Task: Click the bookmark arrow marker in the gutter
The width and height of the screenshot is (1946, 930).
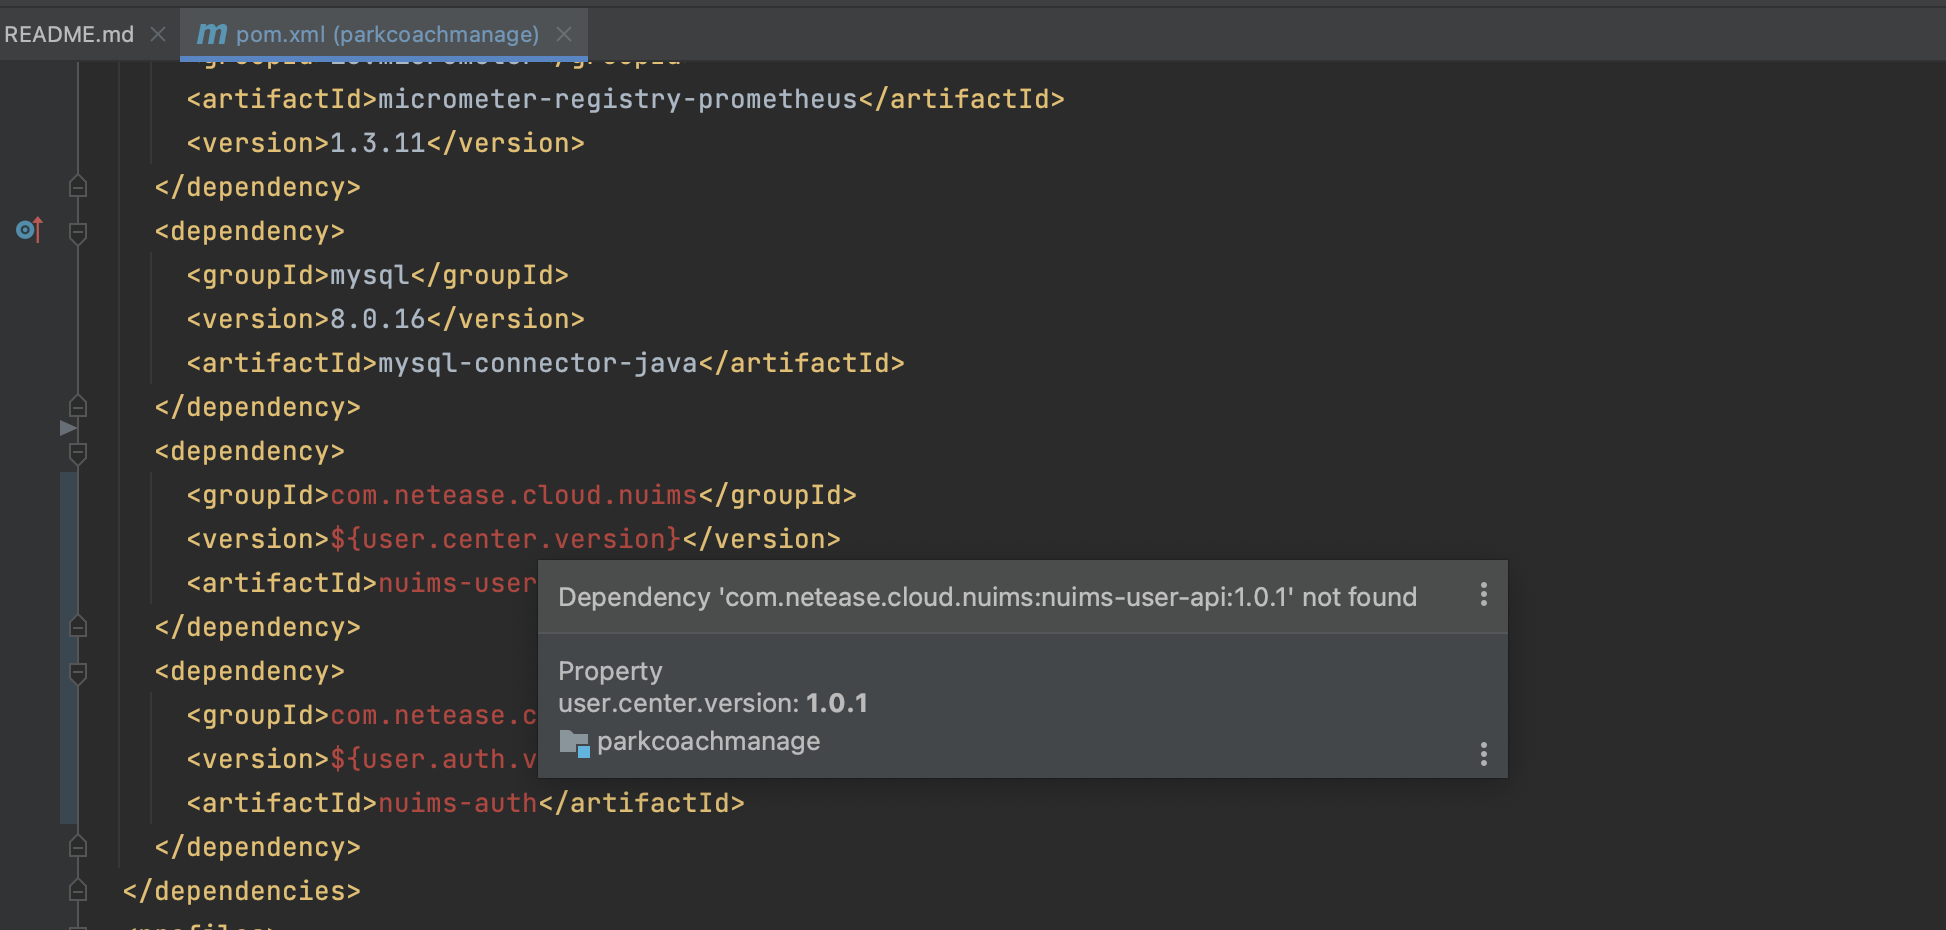Action: pyautogui.click(x=68, y=428)
